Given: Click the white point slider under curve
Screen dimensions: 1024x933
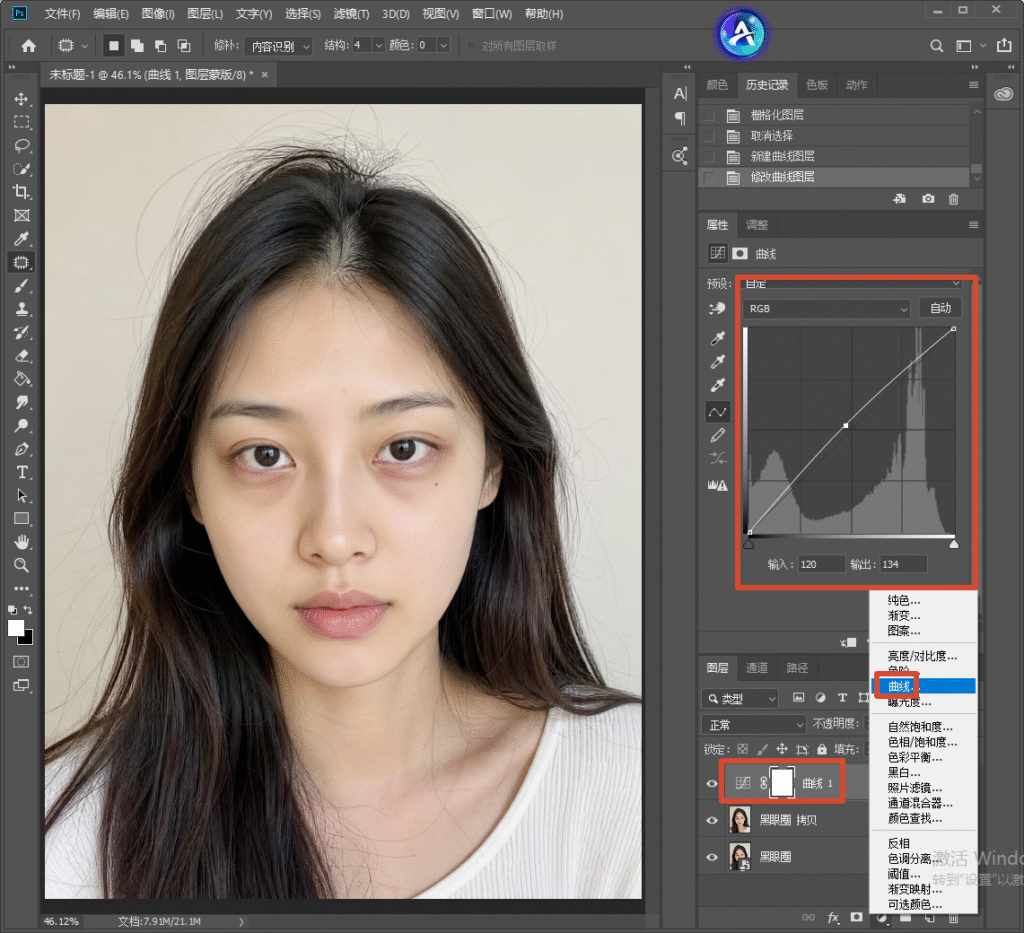Looking at the screenshot, I should pos(954,544).
